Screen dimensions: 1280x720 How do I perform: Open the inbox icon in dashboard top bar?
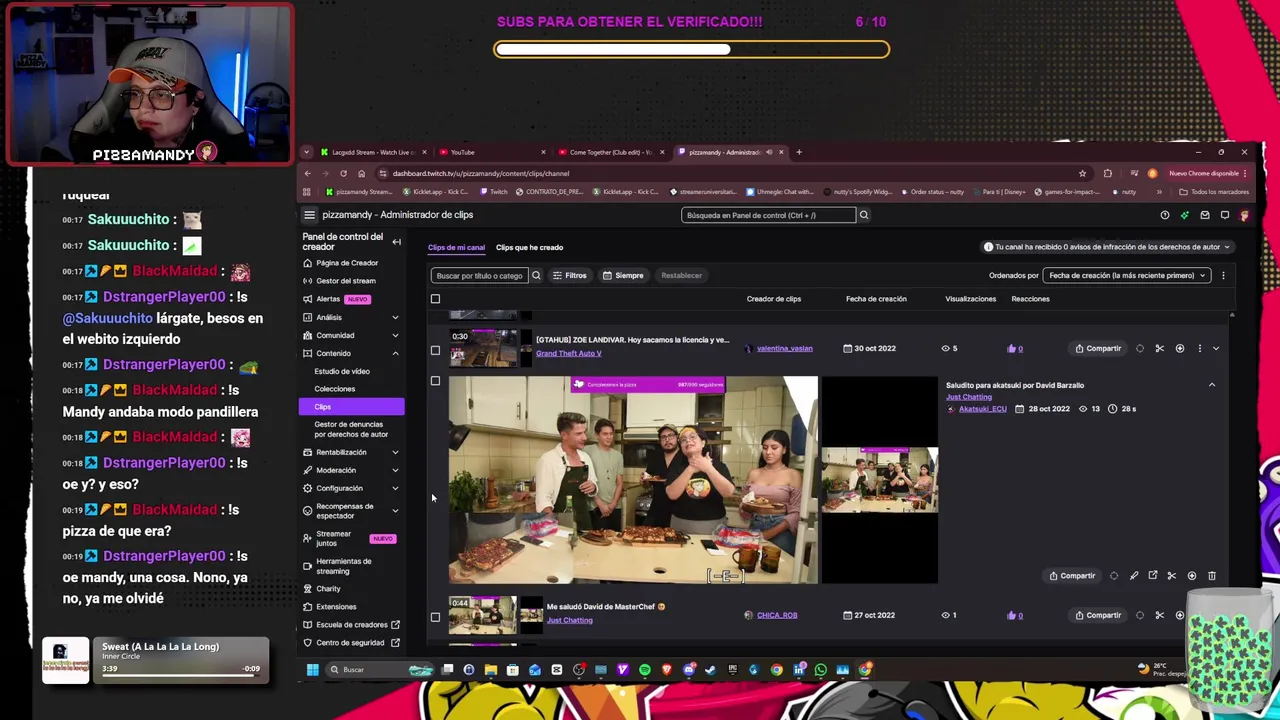(1205, 215)
